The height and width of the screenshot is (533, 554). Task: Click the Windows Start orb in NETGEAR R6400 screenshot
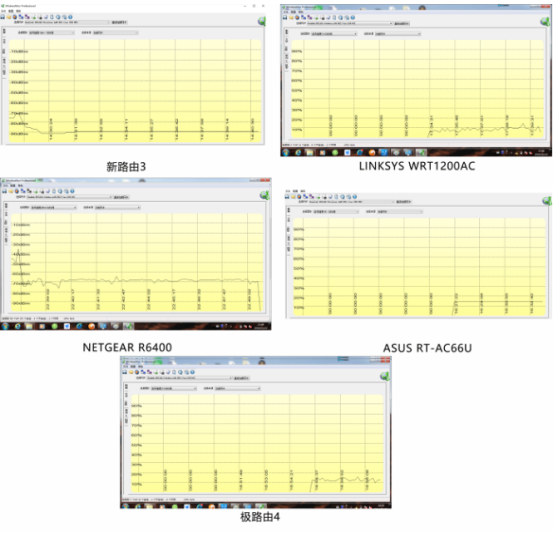tap(5, 326)
